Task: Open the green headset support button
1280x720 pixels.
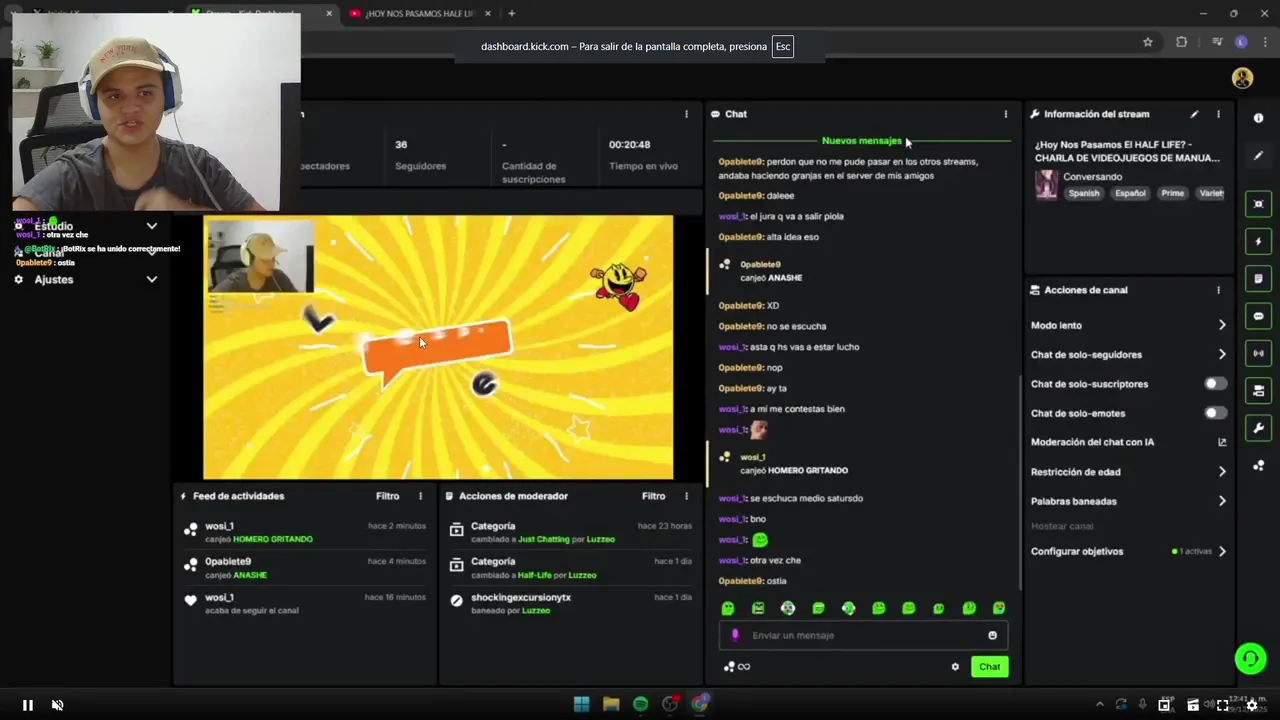Action: [1250, 658]
